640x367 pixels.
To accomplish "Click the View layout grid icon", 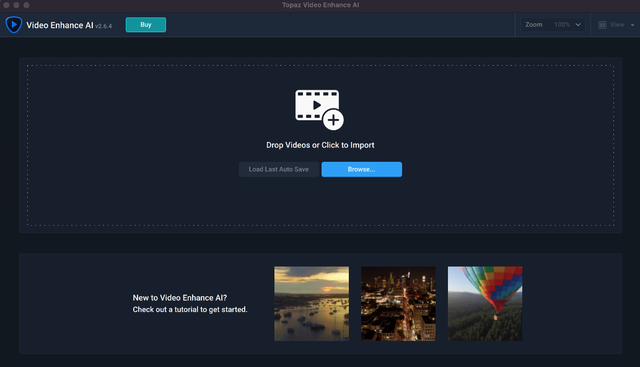I will (602, 25).
